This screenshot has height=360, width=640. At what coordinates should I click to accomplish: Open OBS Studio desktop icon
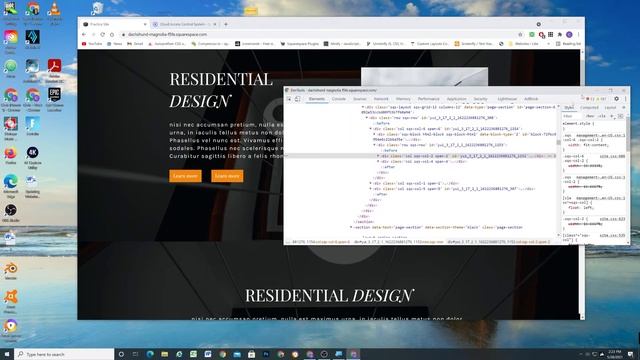pyautogui.click(x=11, y=213)
